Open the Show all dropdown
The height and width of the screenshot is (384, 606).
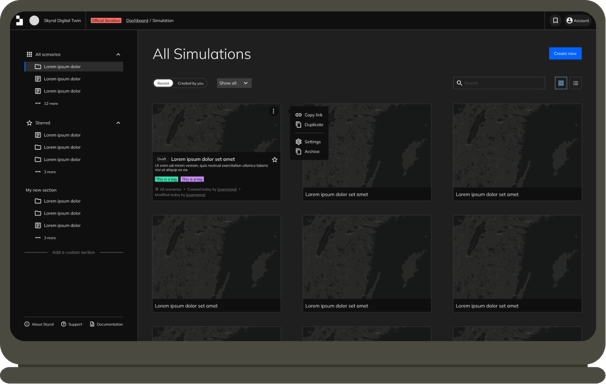tap(234, 83)
